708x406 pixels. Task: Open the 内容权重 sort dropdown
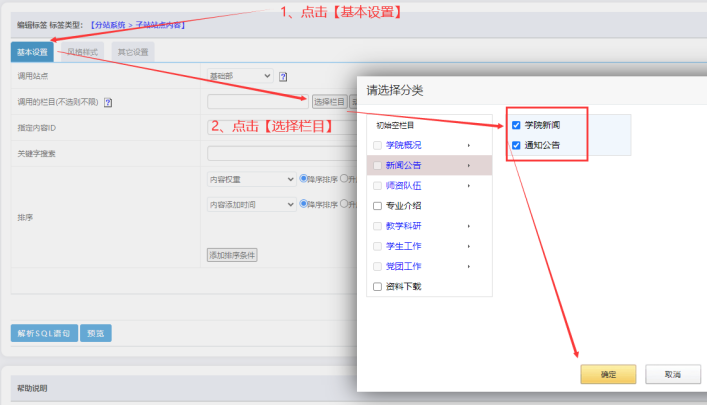click(251, 179)
